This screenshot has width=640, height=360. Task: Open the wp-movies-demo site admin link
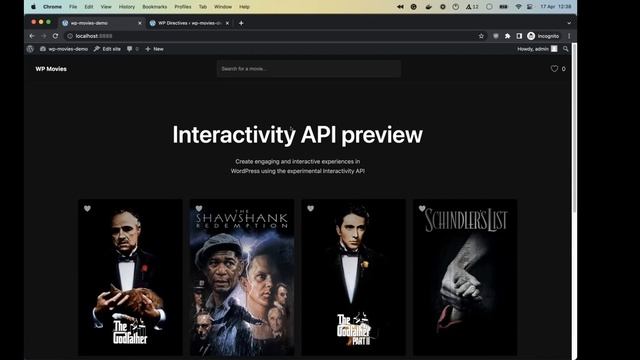[64, 49]
